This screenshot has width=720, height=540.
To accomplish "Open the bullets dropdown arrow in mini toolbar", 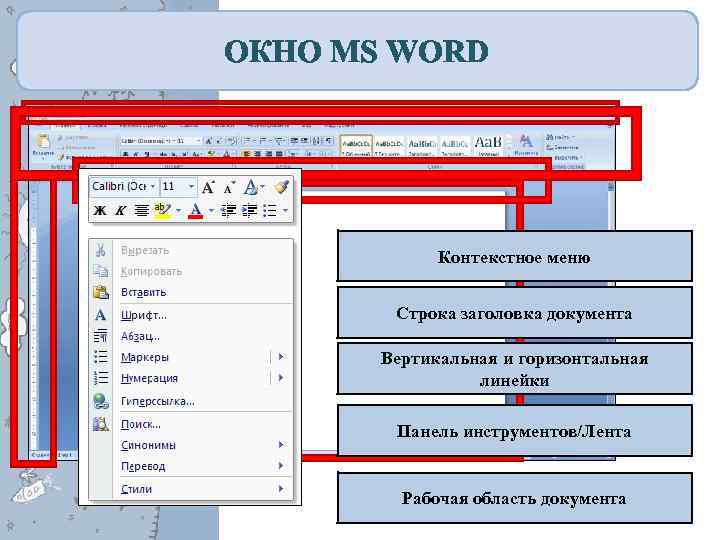I will click(x=285, y=211).
